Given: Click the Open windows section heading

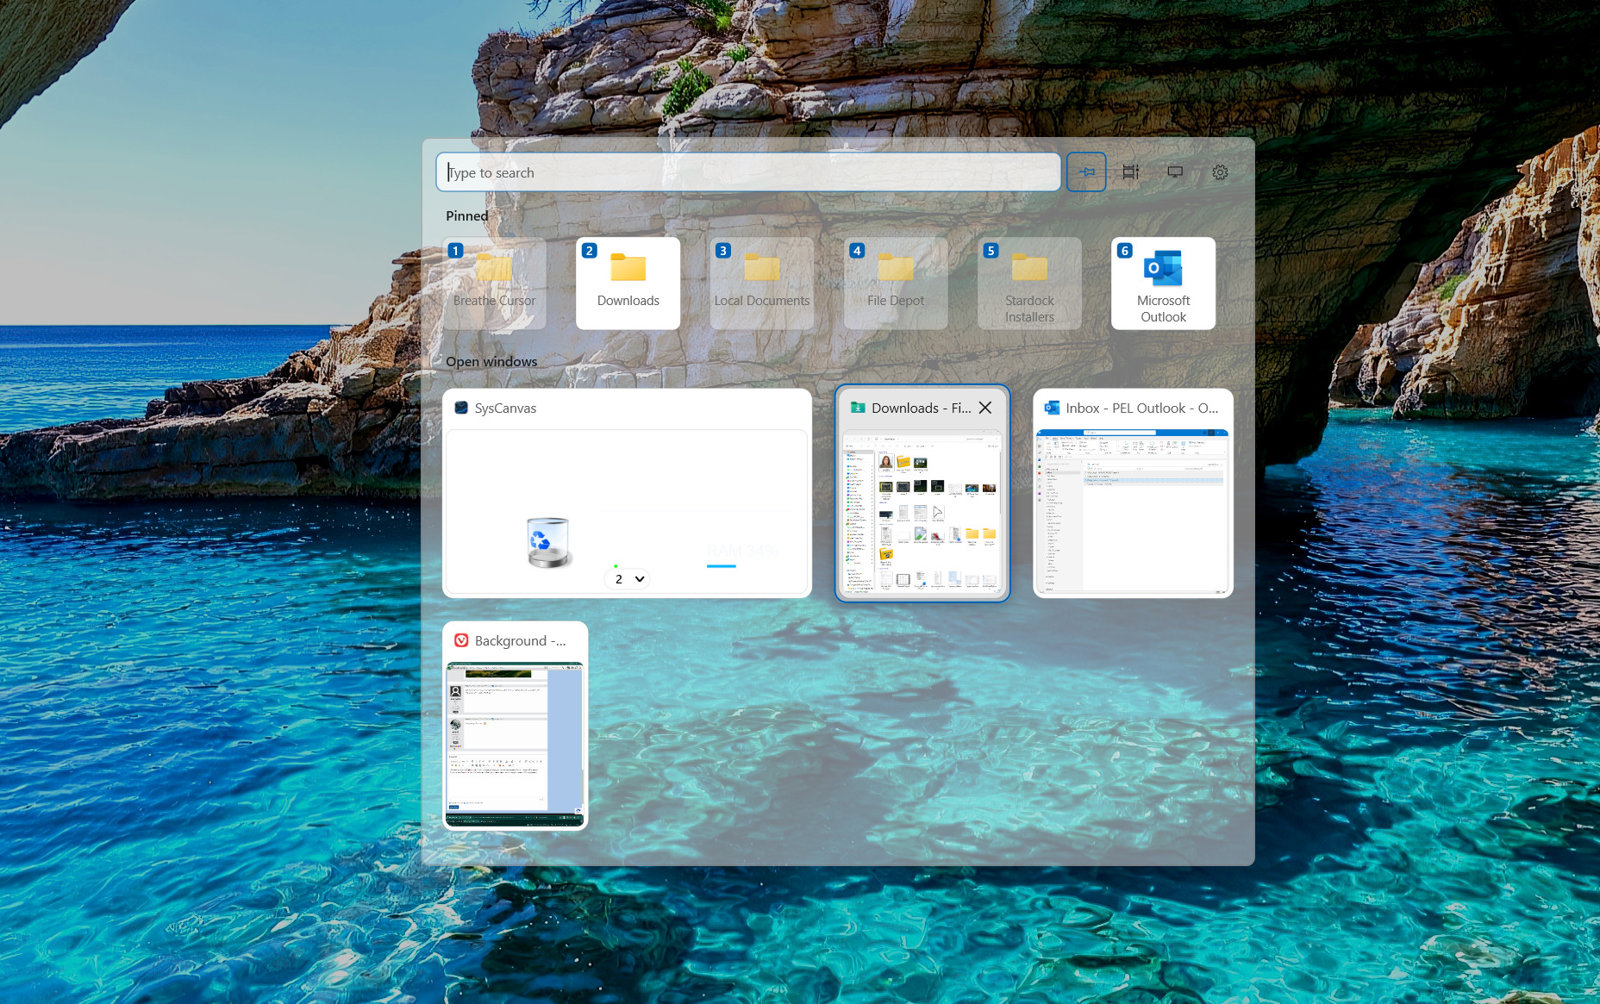Looking at the screenshot, I should tap(491, 361).
